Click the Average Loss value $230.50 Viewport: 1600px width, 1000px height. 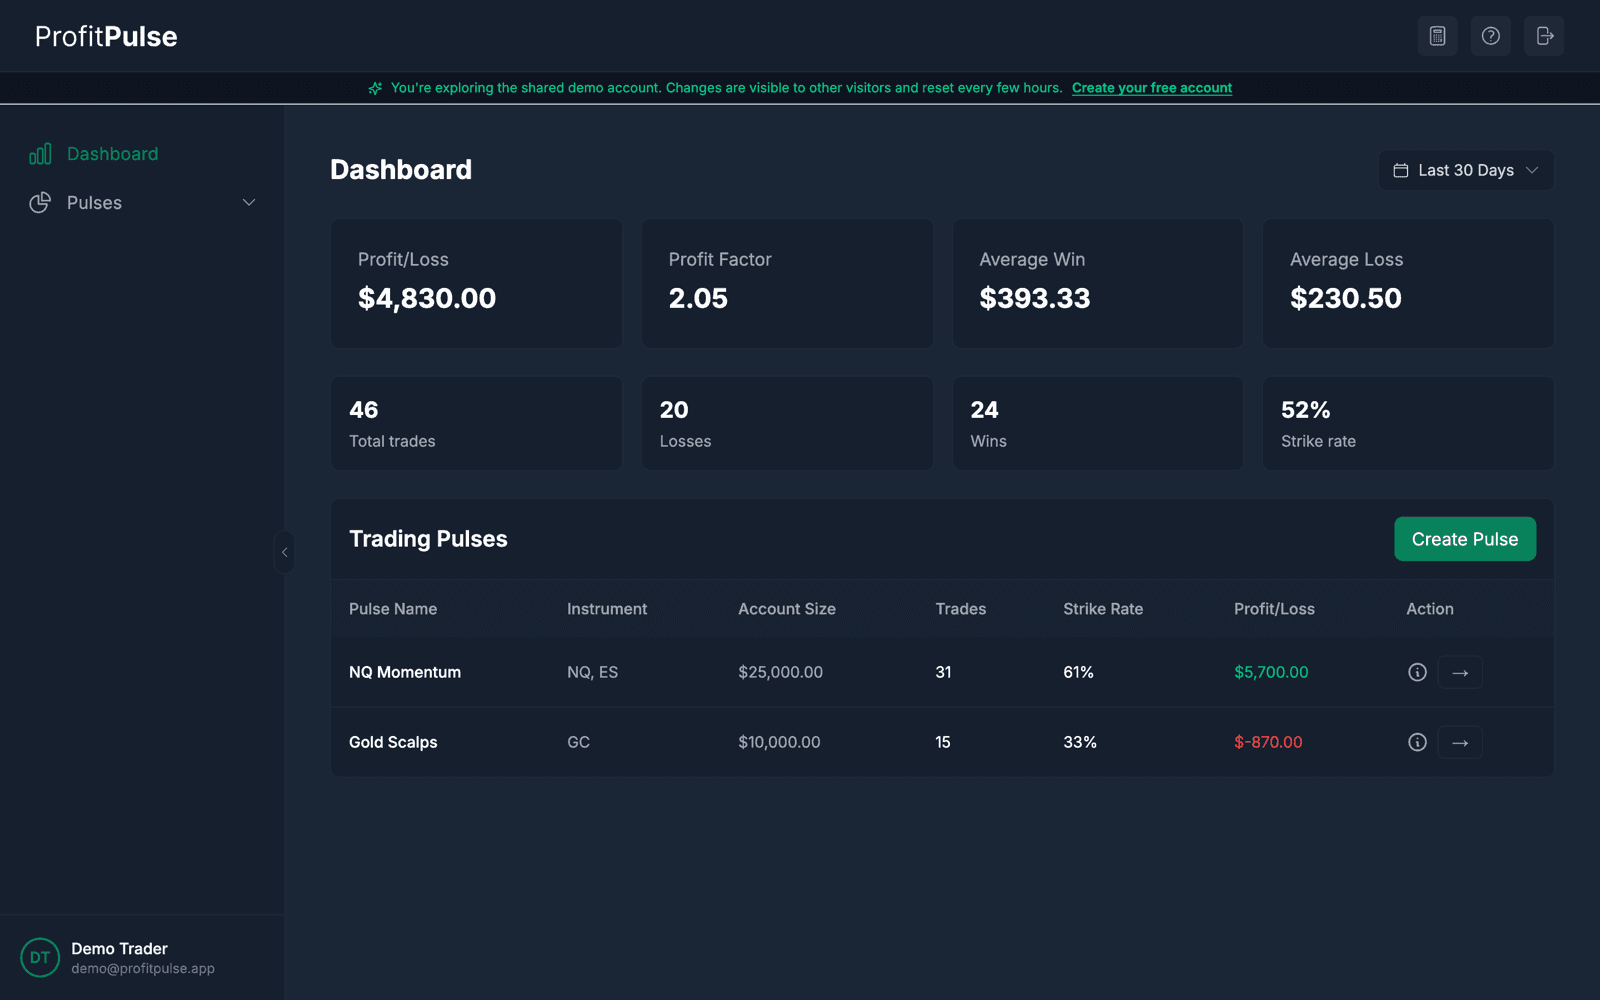[1346, 298]
